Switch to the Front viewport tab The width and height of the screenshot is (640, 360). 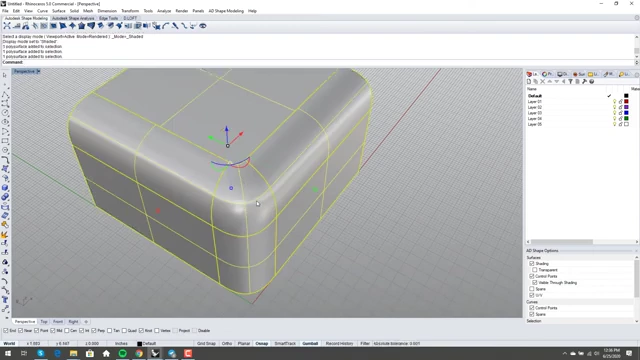(x=58, y=322)
